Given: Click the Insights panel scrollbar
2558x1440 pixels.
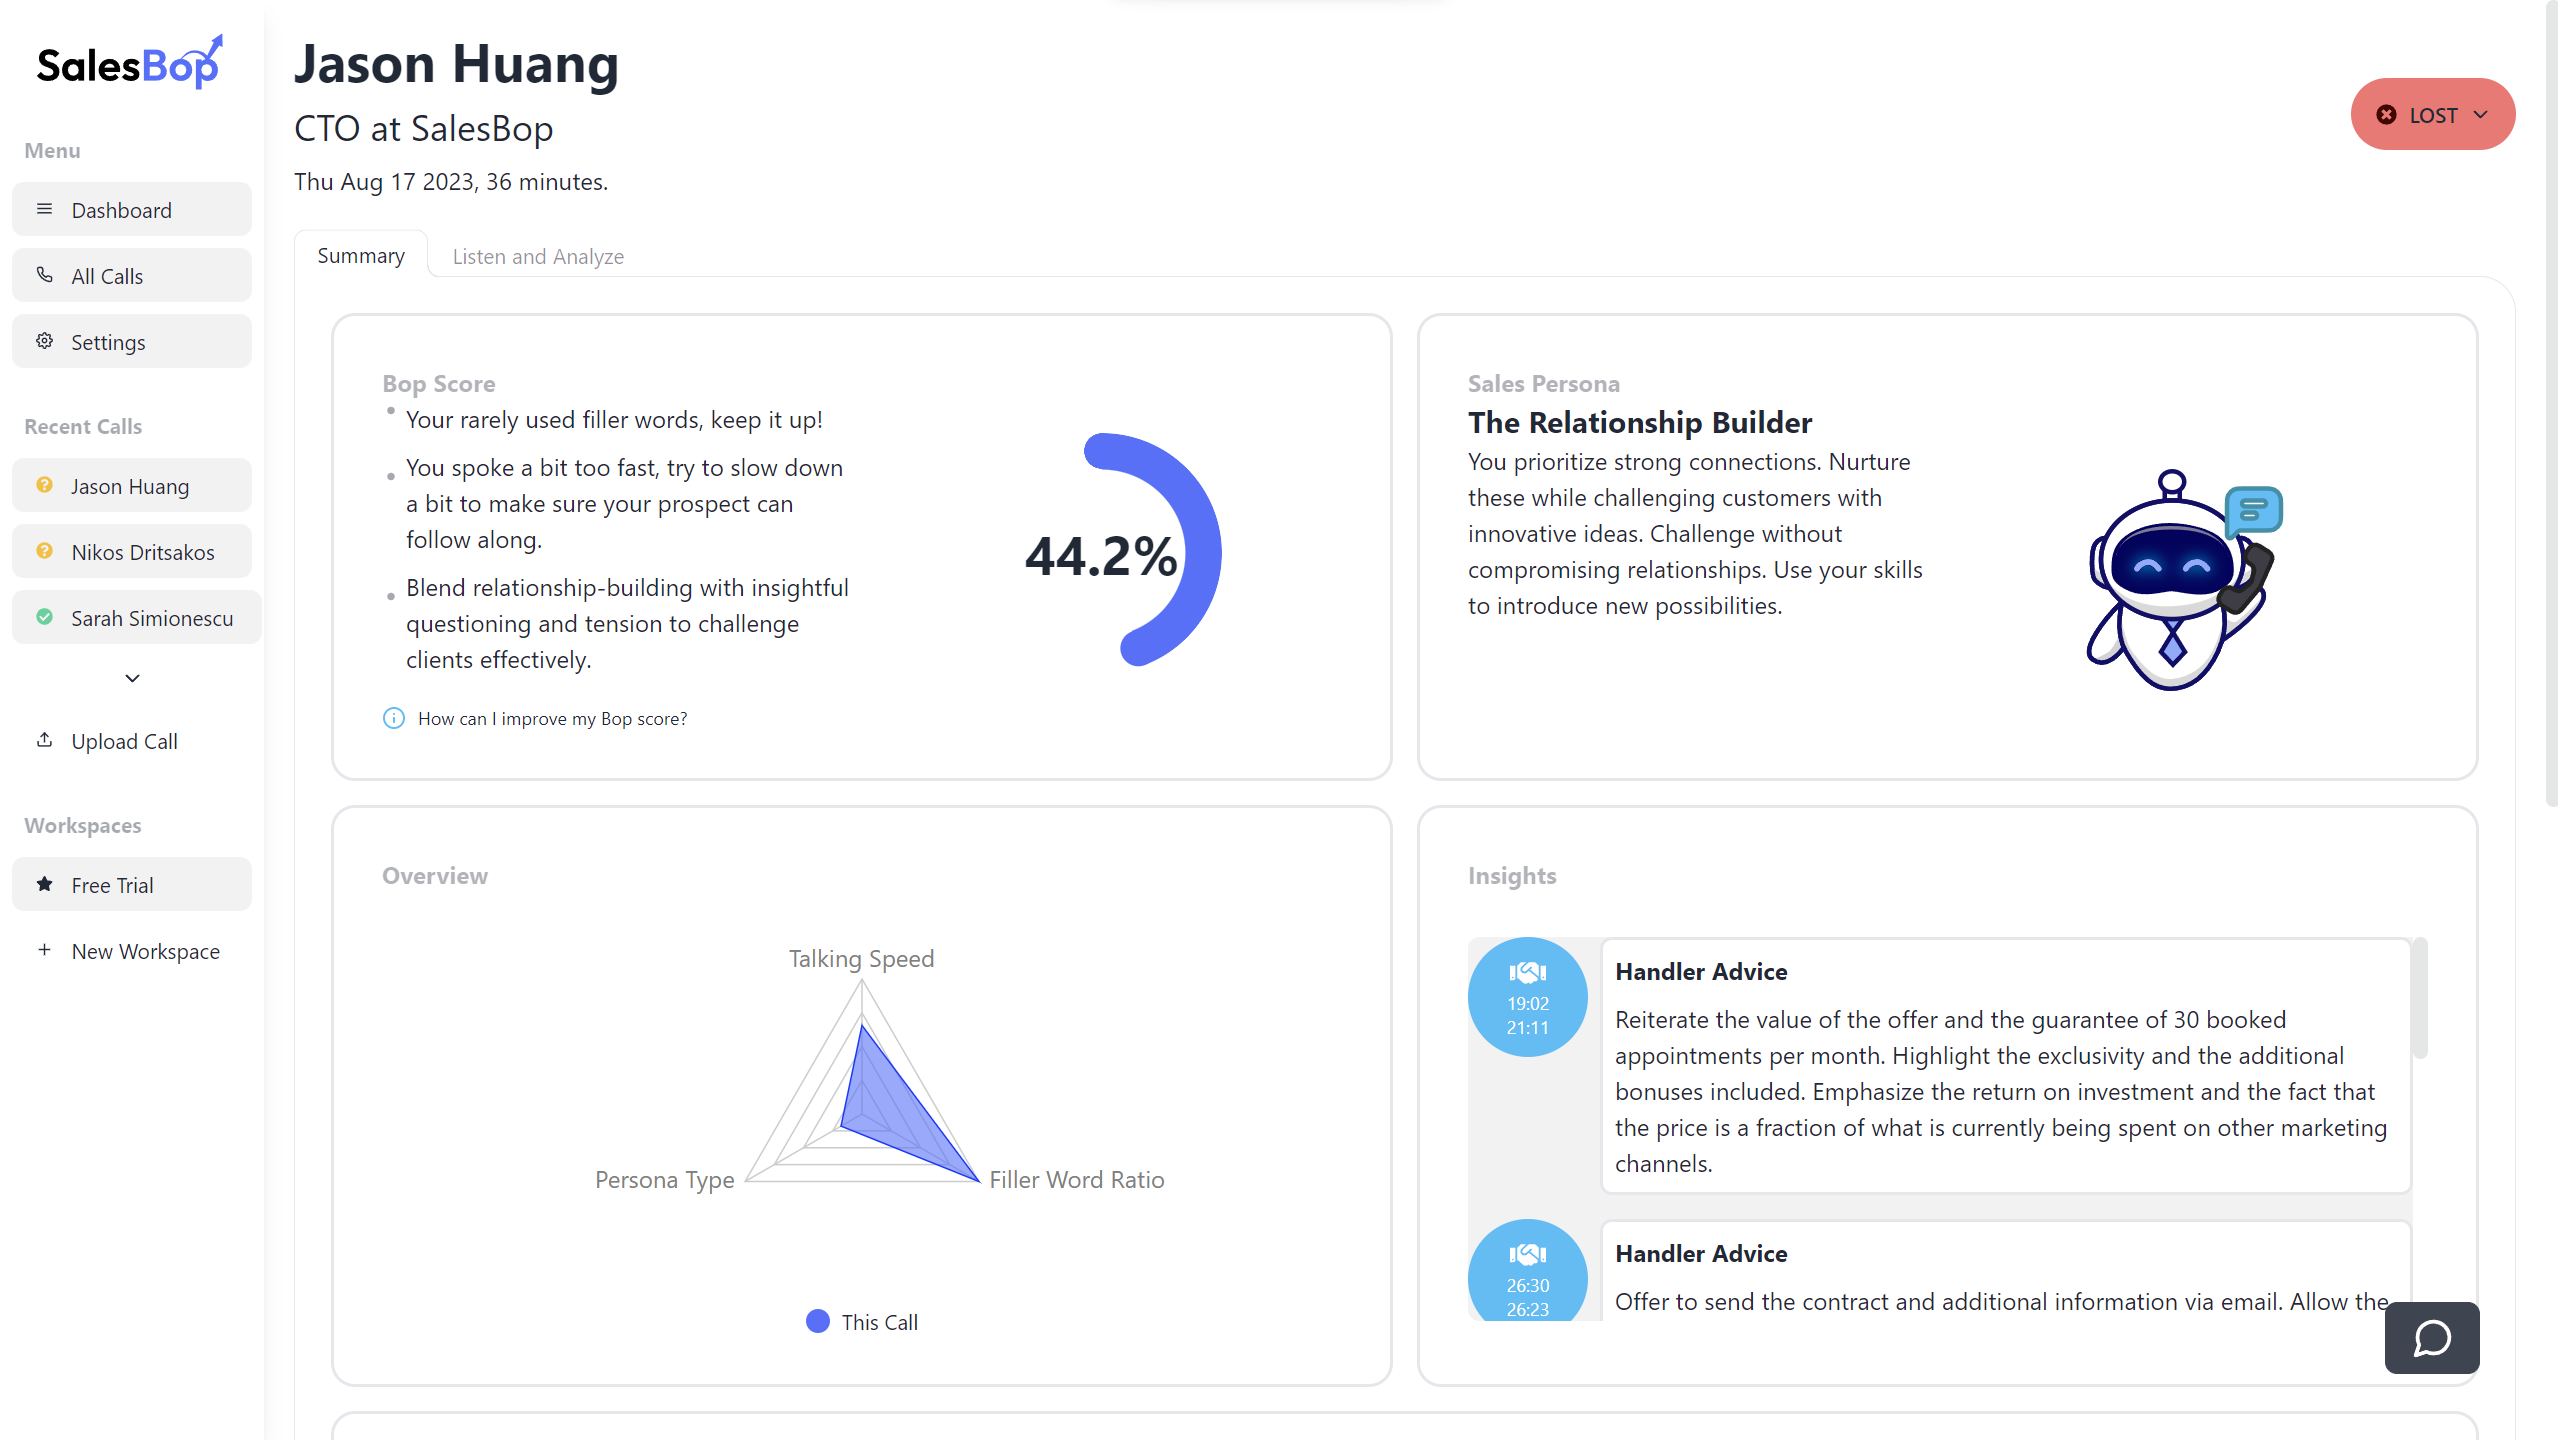Looking at the screenshot, I should 2420,998.
